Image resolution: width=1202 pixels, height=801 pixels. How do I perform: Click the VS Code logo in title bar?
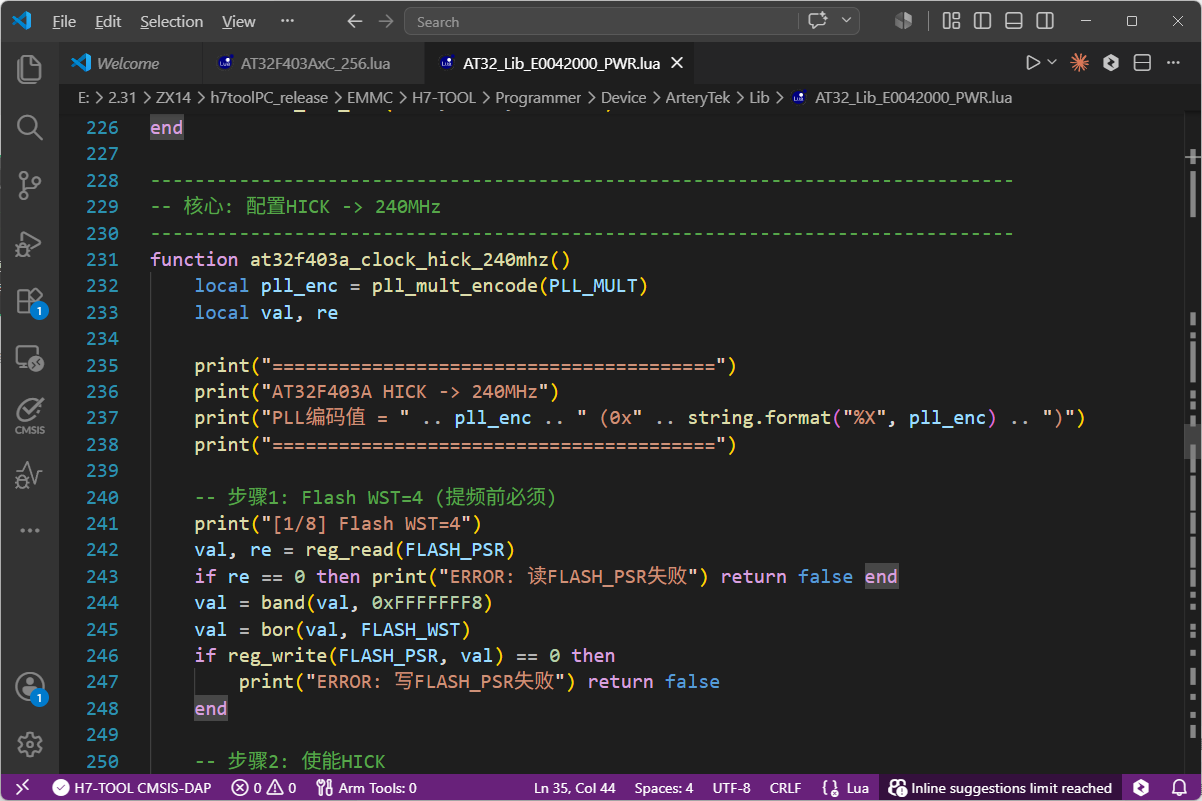22,21
